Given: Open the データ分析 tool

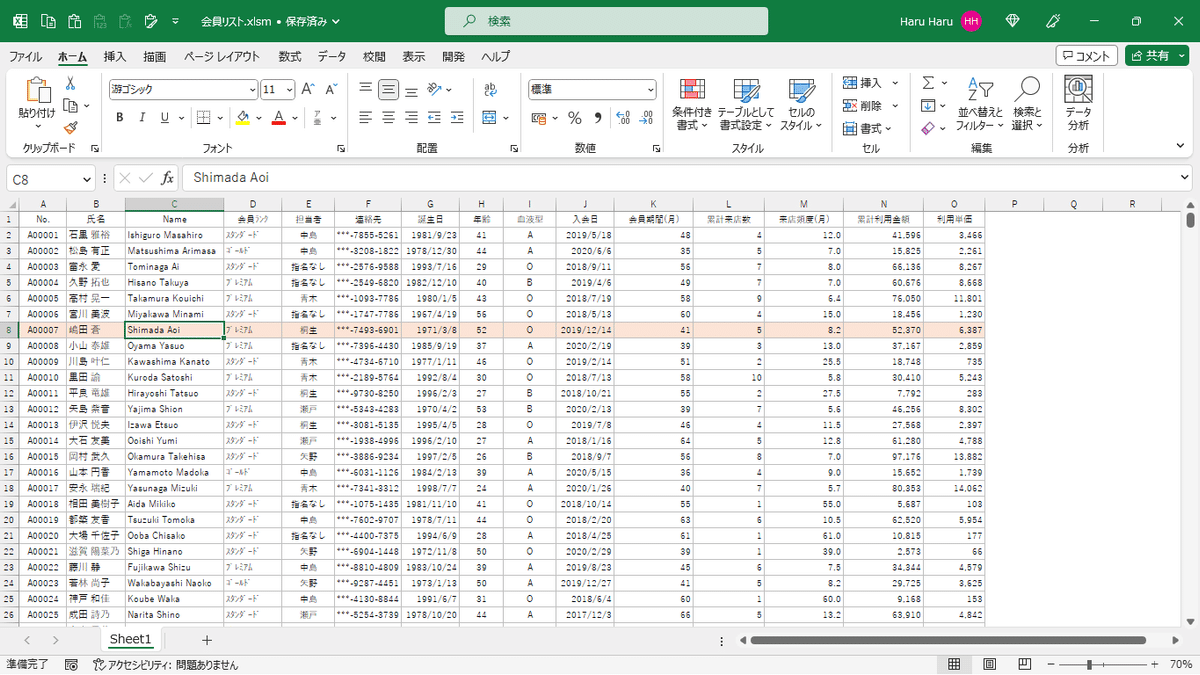Looking at the screenshot, I should pyautogui.click(x=1078, y=104).
